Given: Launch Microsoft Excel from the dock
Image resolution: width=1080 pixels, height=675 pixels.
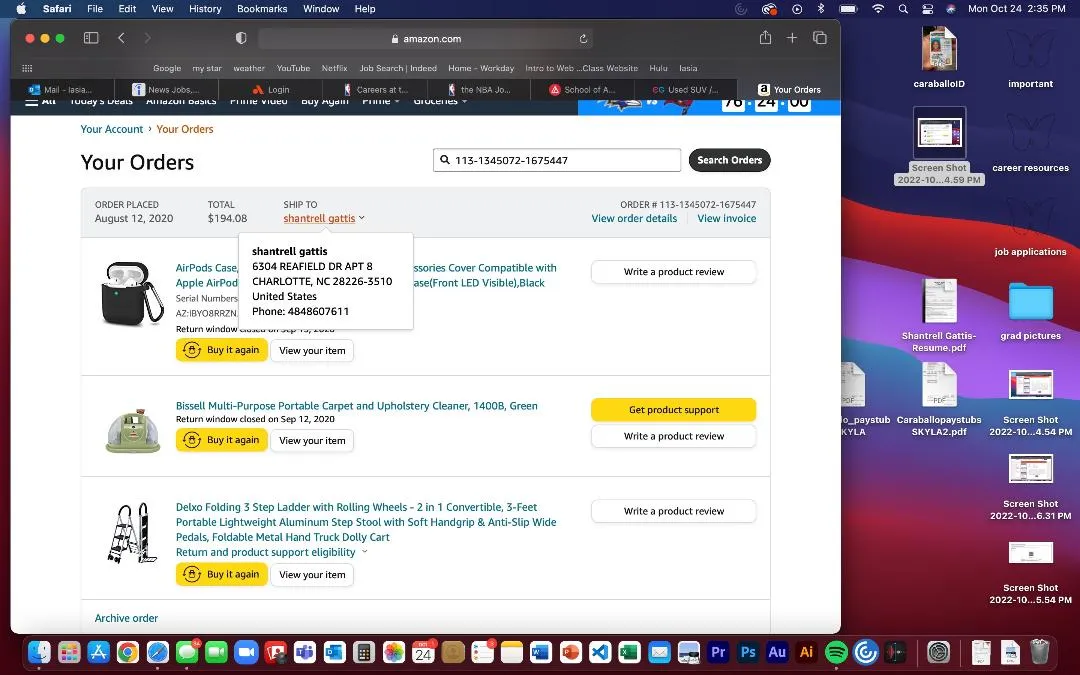Looking at the screenshot, I should 630,652.
